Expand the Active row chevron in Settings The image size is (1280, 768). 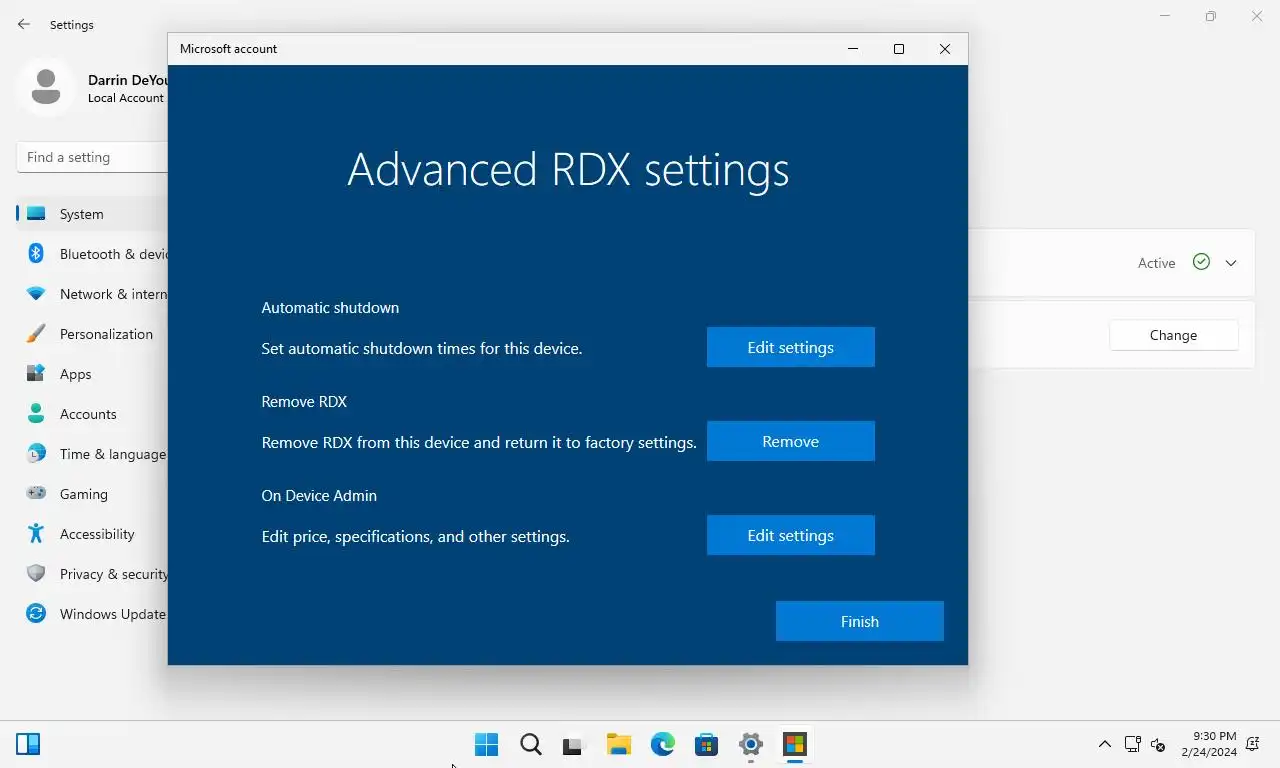pyautogui.click(x=1231, y=263)
